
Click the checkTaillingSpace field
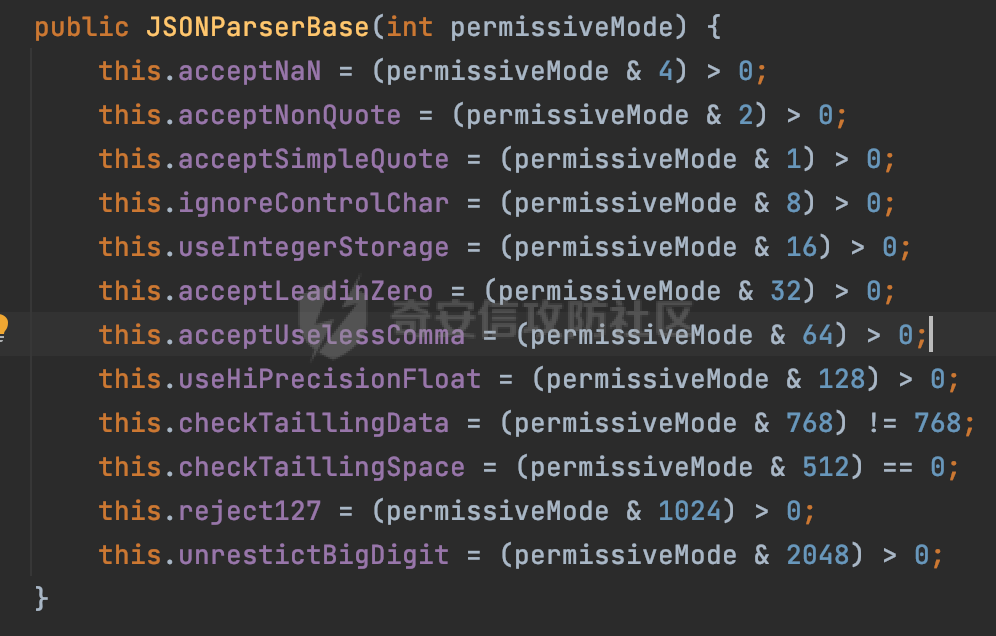click(x=321, y=466)
